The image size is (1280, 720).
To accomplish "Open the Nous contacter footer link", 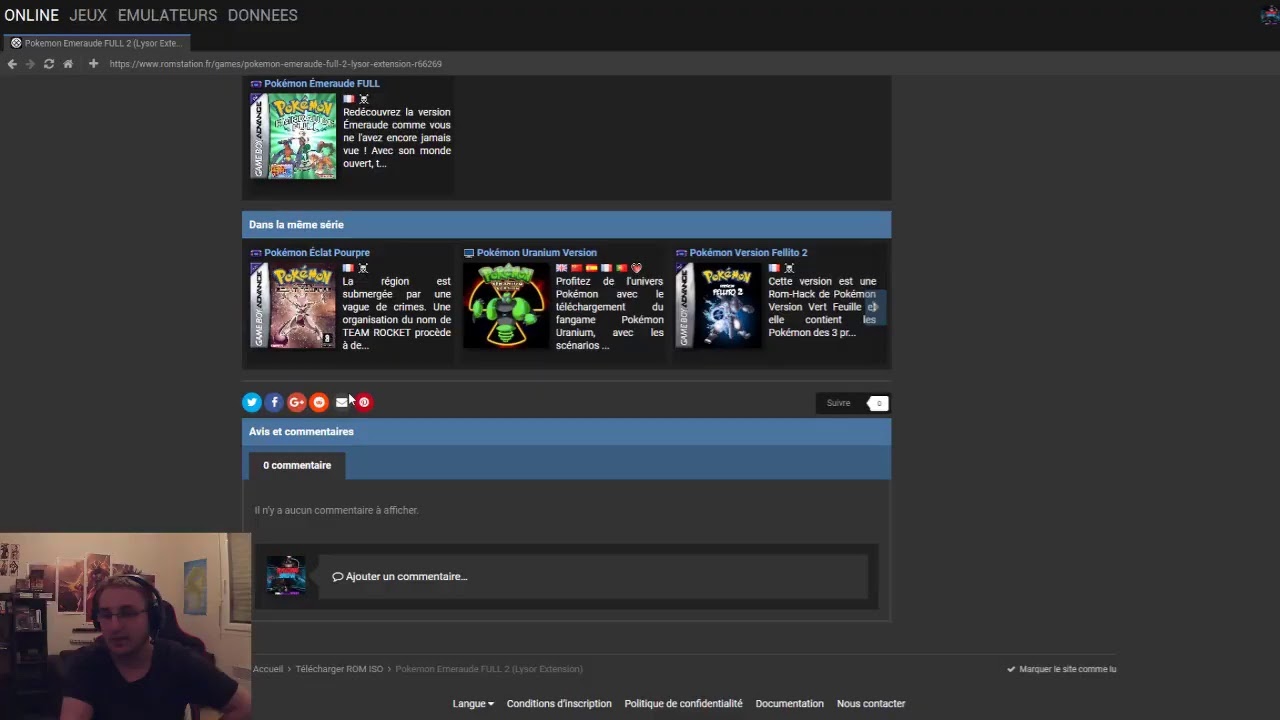I will [x=871, y=704].
